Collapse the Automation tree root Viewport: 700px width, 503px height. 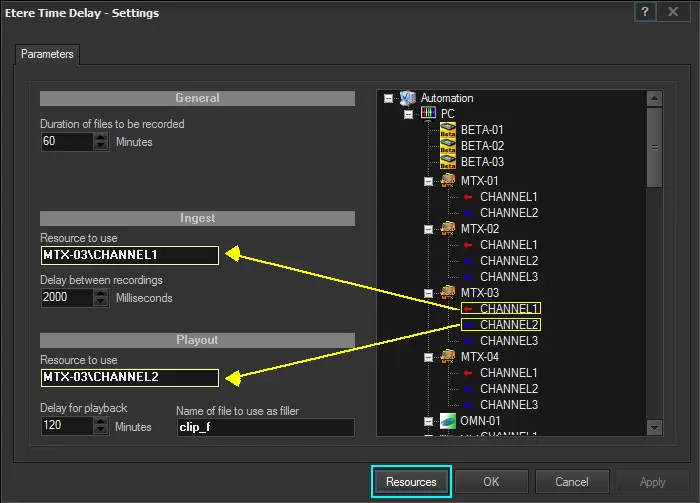coord(388,98)
